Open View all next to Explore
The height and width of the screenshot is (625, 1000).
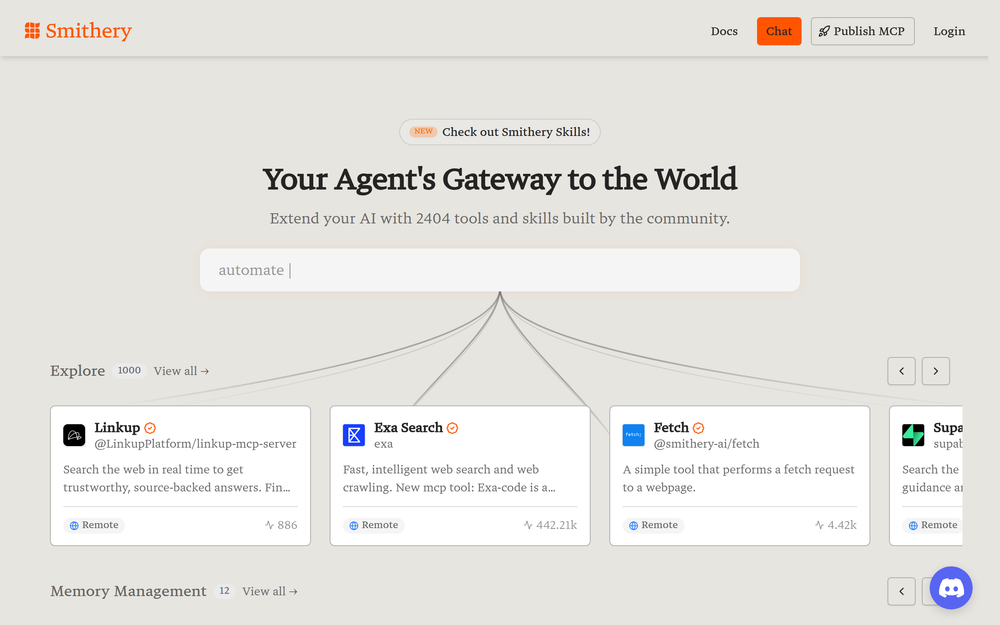pyautogui.click(x=181, y=371)
